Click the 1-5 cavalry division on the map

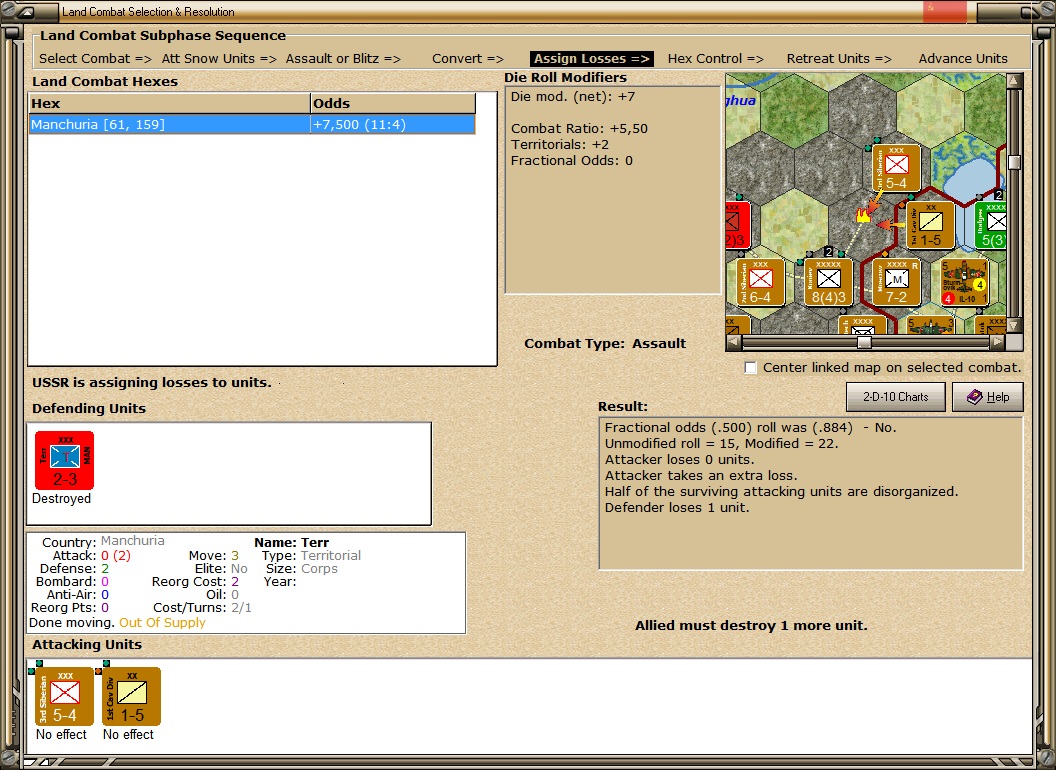click(930, 226)
